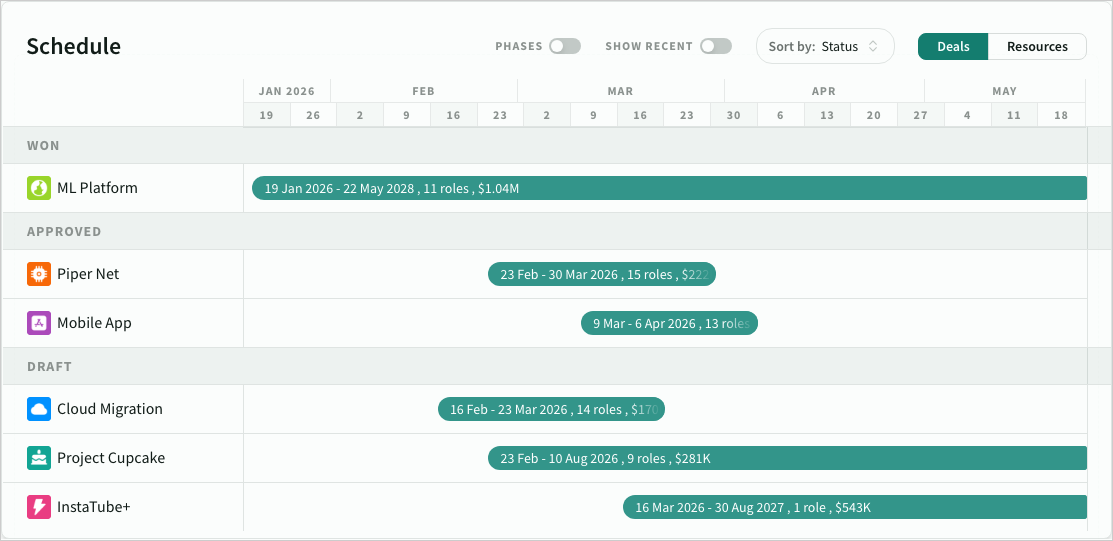Select the InstaTube+ 16 Mar timeline bar

pyautogui.click(x=855, y=507)
